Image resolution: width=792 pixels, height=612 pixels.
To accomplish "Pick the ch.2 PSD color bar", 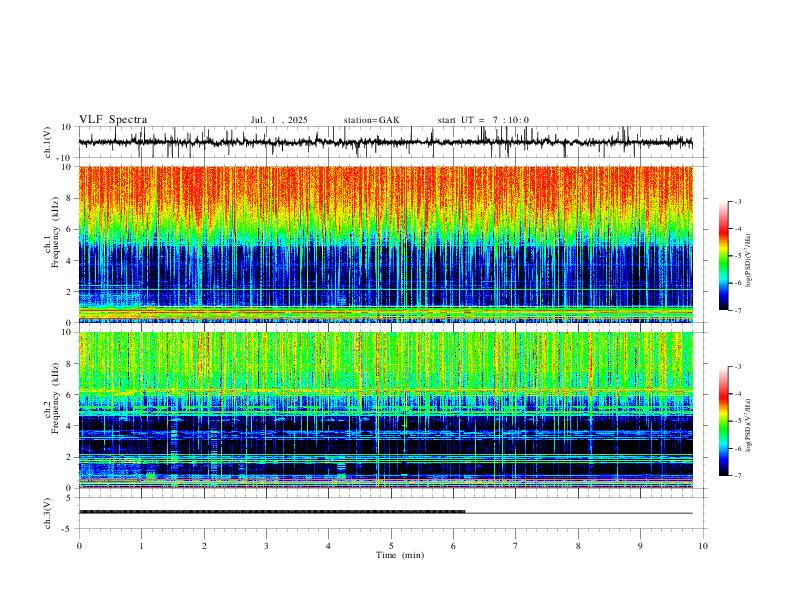I will (723, 421).
